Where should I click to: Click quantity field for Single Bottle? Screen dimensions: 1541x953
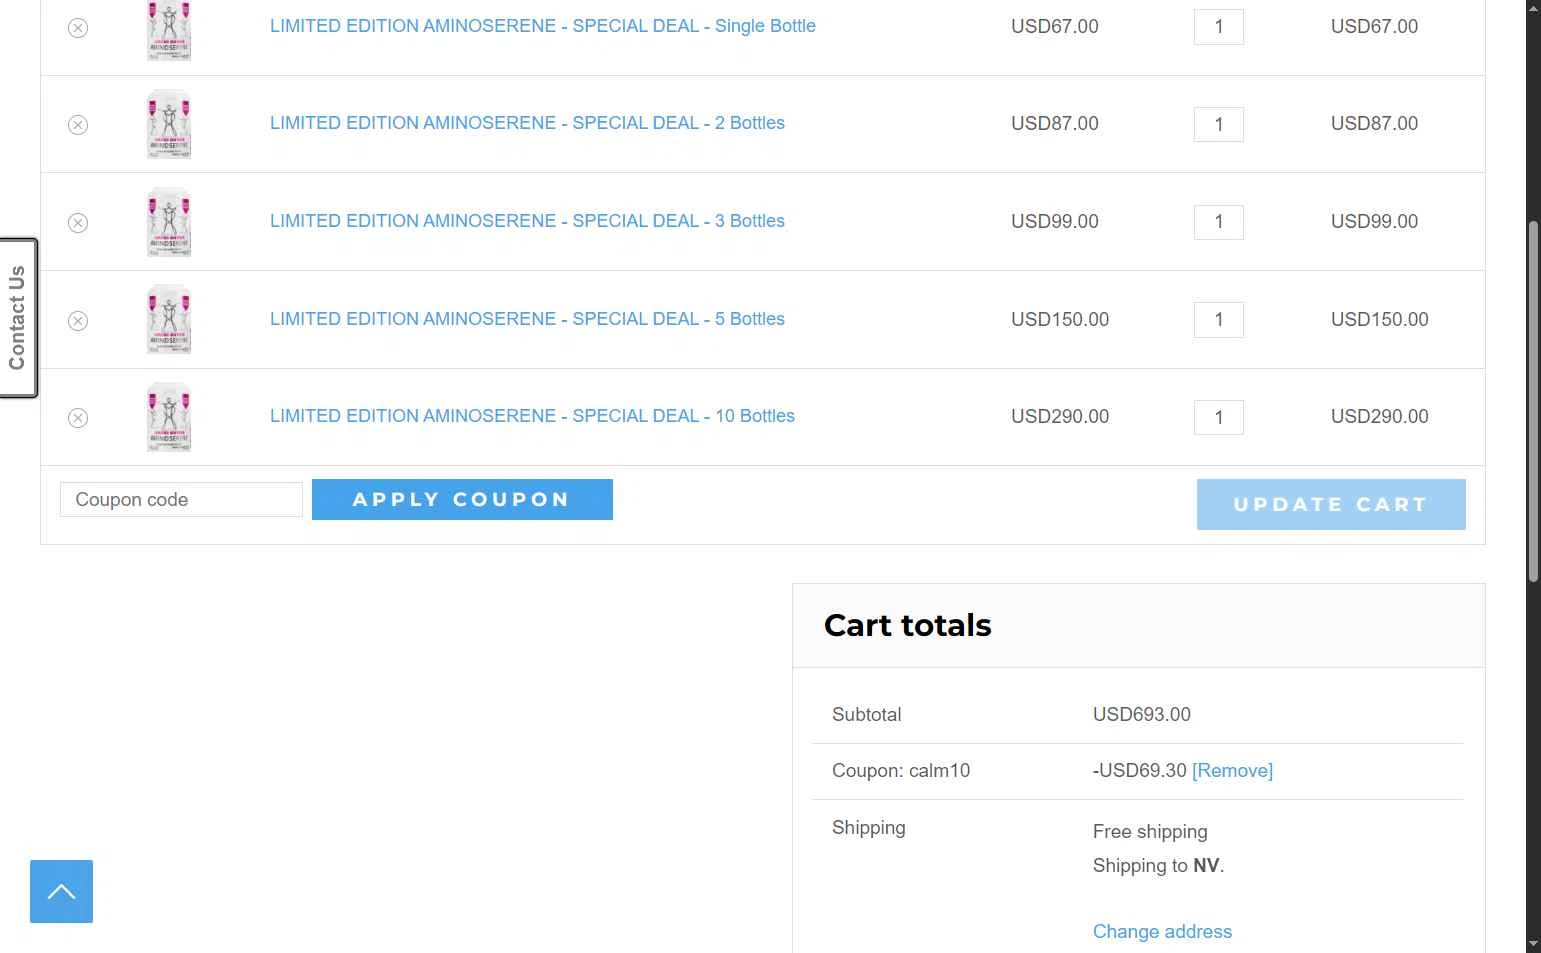(1219, 27)
